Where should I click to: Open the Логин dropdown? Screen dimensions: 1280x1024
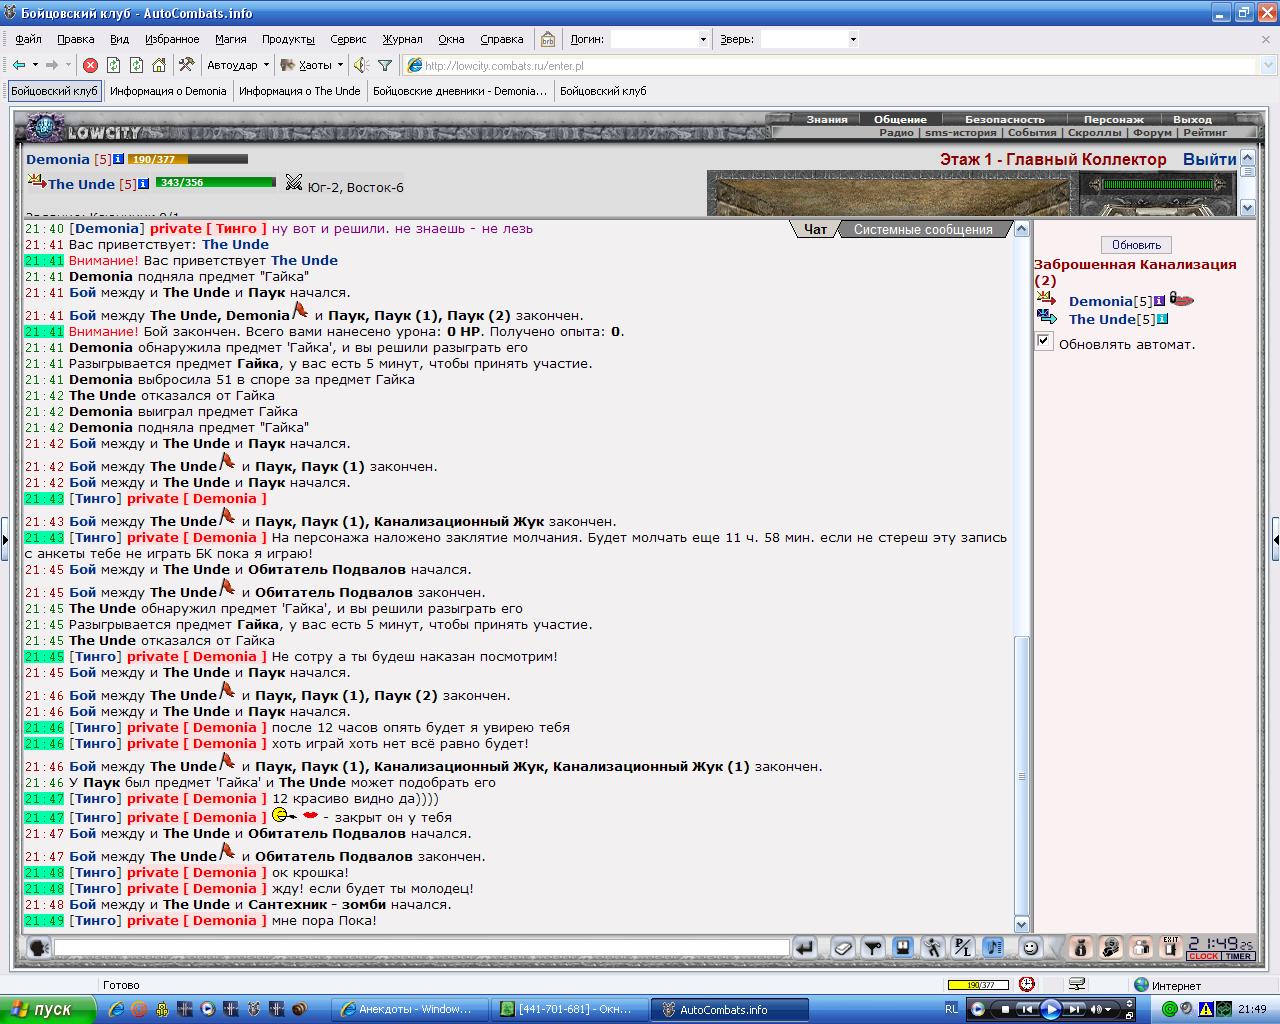[x=703, y=39]
